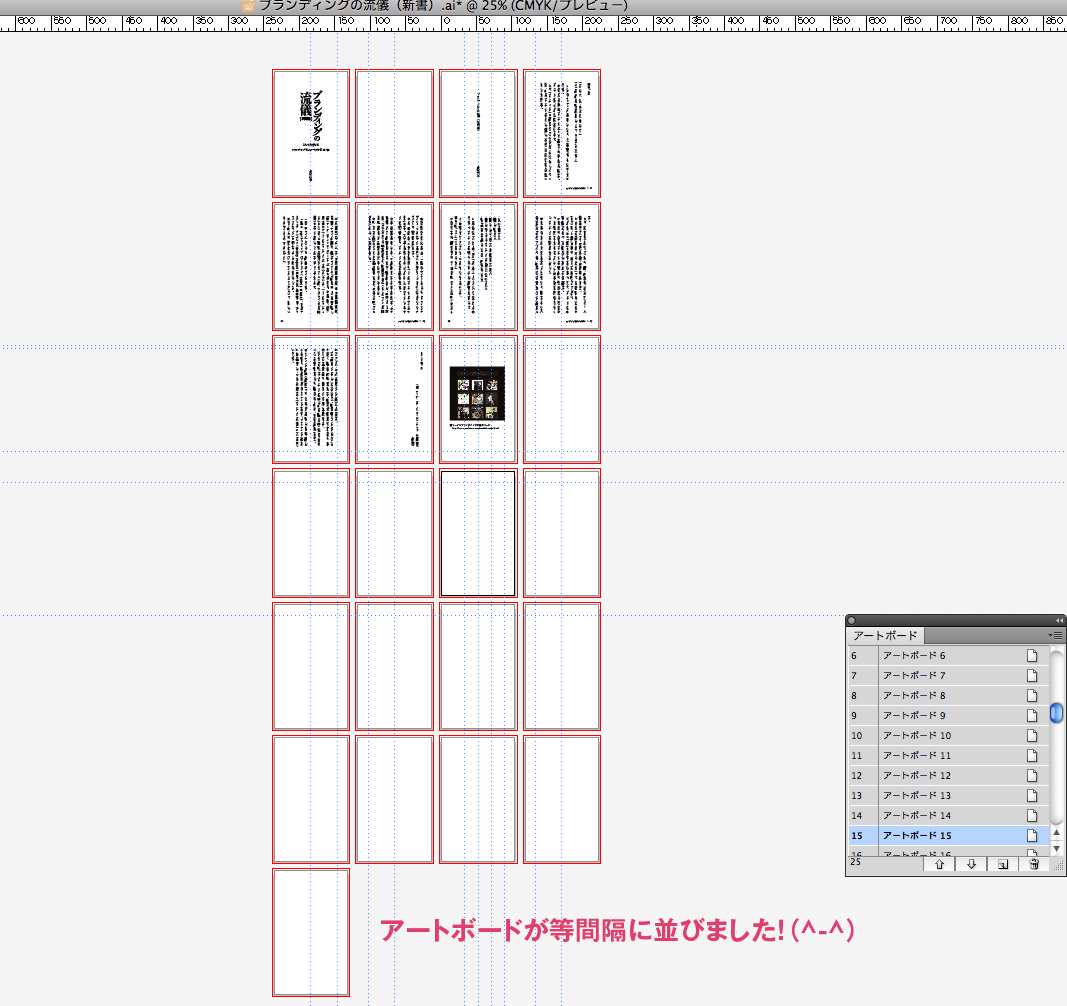1067x1006 pixels.
Task: Click the page icon for アートボード 9
Action: (x=1032, y=715)
